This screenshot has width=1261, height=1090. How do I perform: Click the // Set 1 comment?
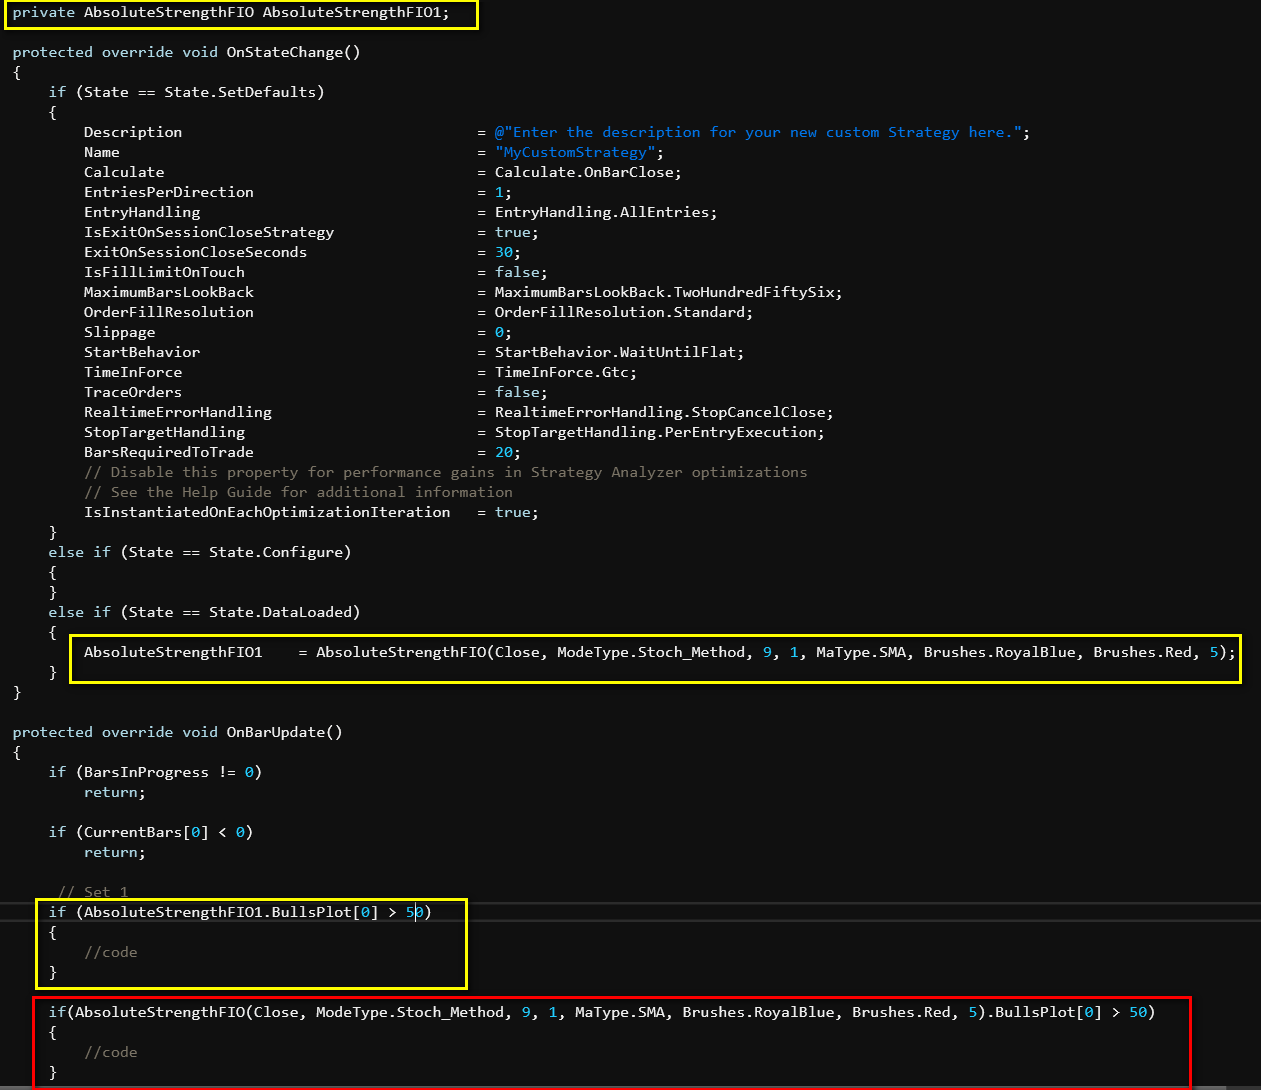coord(93,892)
